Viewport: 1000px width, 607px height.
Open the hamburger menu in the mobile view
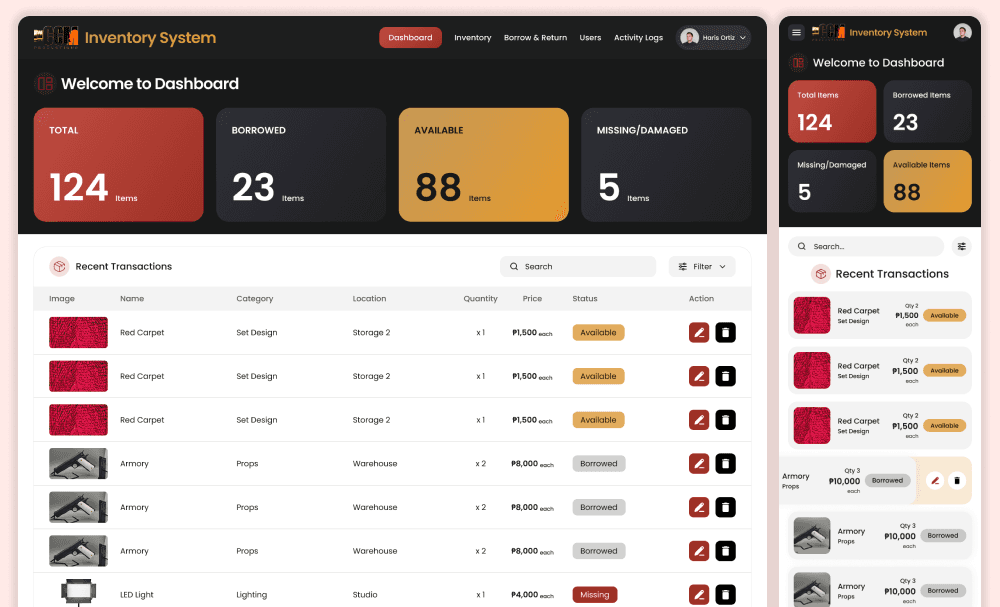point(796,32)
